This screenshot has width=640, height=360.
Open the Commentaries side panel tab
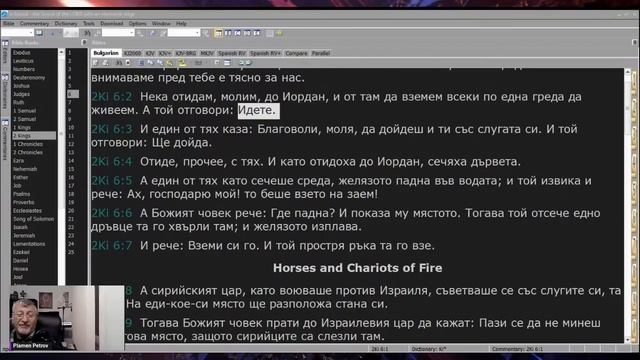tap(5, 140)
